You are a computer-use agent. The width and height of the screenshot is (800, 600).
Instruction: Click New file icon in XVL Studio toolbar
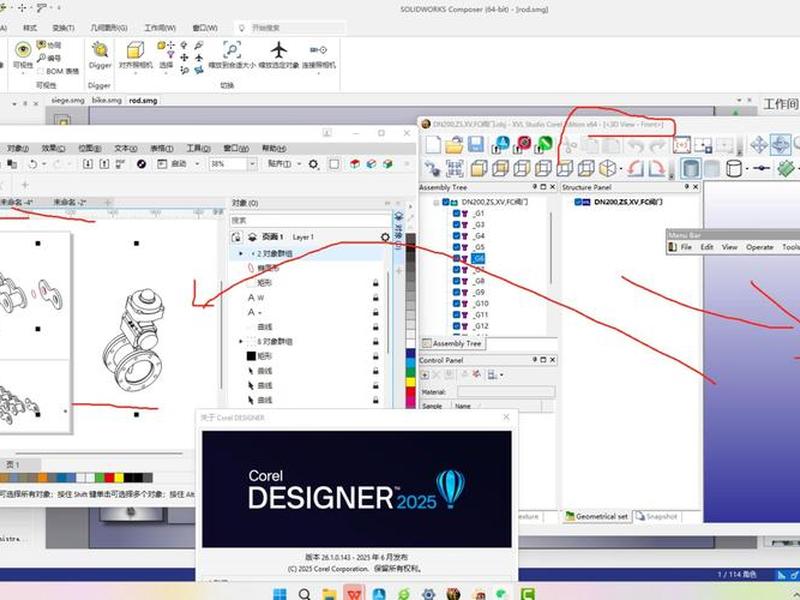coord(433,144)
